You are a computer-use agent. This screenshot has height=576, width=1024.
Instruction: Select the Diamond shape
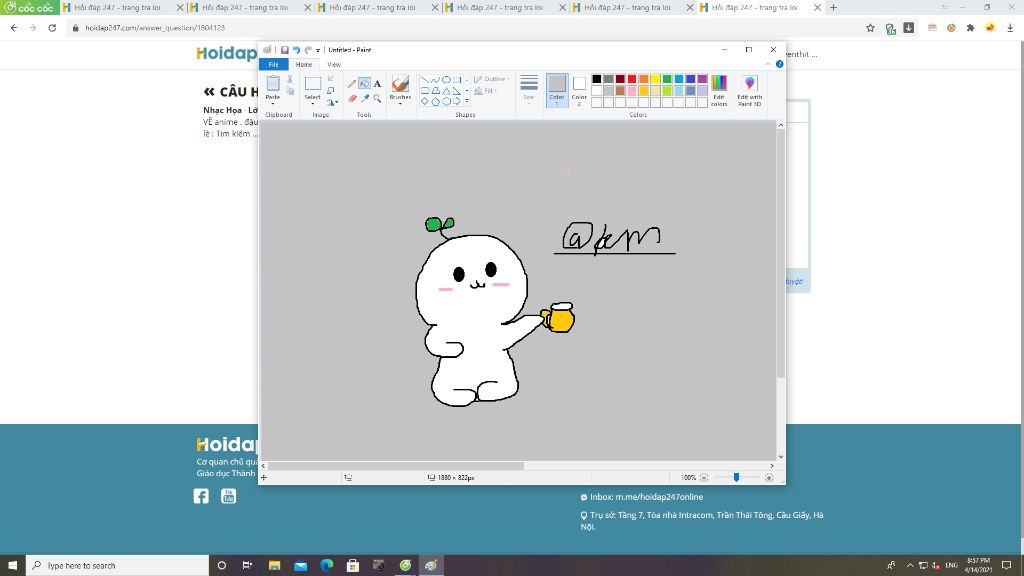[425, 101]
